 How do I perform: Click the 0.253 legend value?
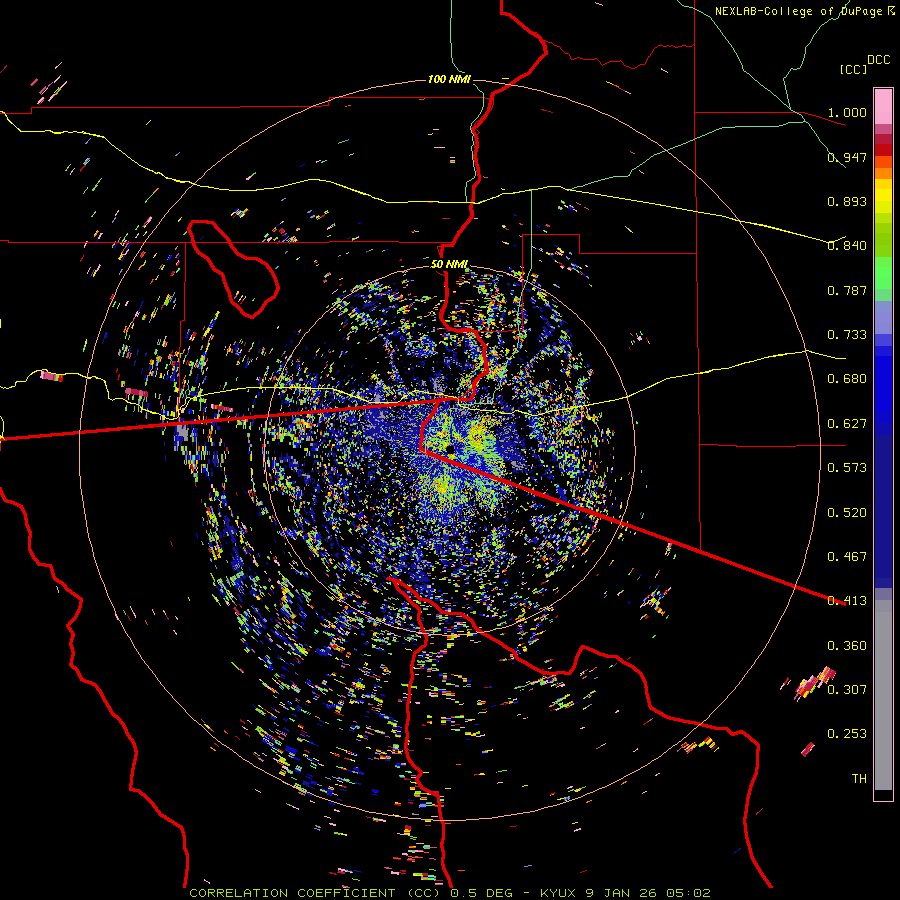coord(847,734)
